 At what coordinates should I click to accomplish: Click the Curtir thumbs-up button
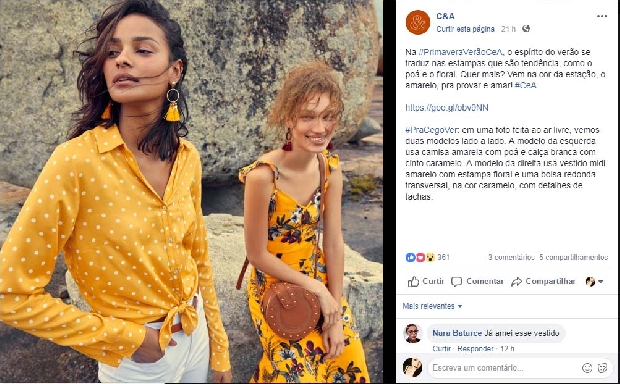(425, 281)
